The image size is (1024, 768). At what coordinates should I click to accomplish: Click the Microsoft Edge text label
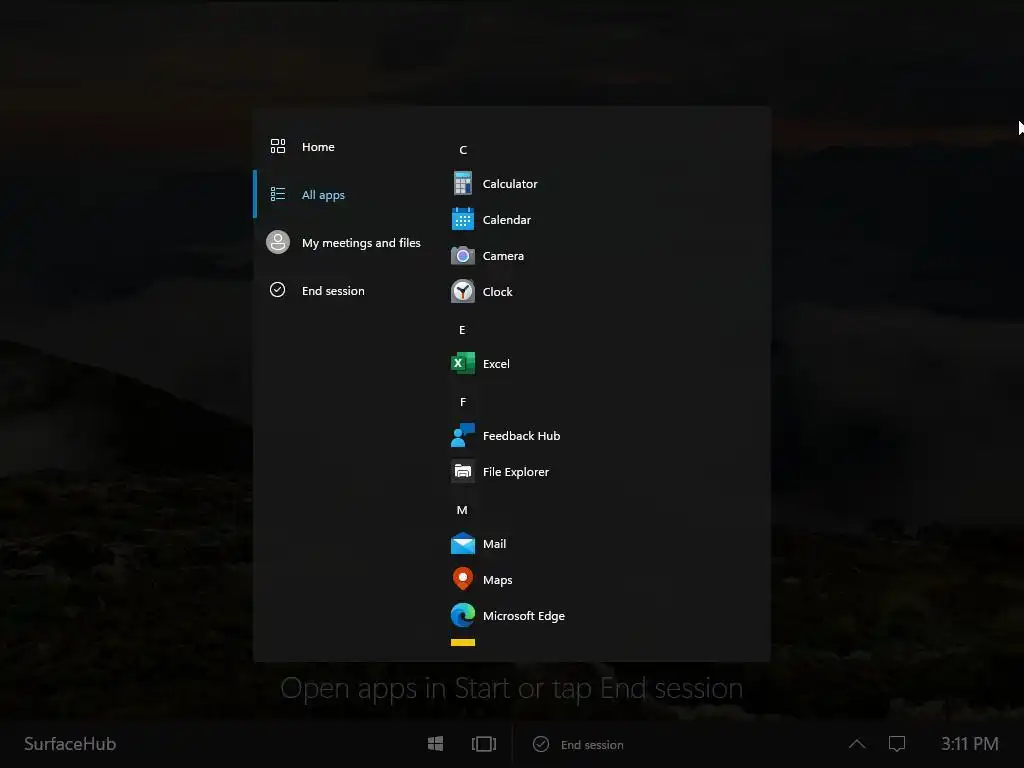[524, 616]
